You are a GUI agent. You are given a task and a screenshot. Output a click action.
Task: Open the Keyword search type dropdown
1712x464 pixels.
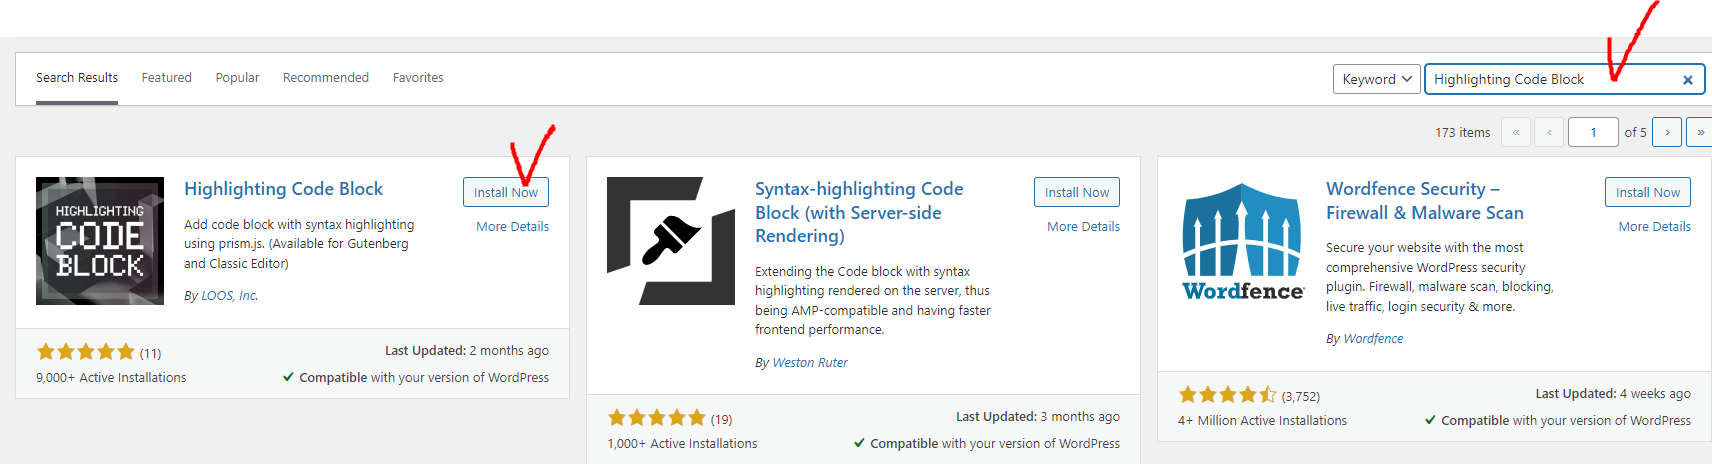pos(1377,79)
